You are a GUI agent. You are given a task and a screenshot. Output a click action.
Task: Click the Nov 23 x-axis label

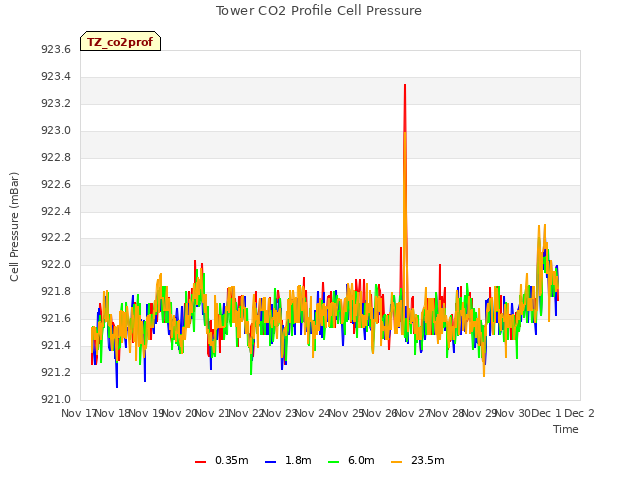[x=279, y=413]
